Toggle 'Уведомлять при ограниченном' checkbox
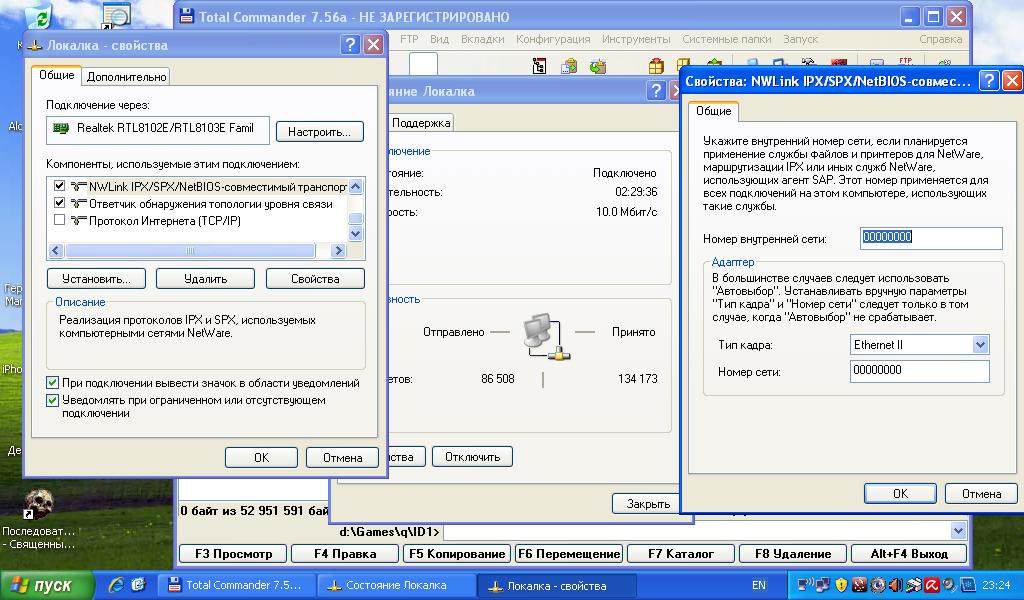1024x600 pixels. click(53, 400)
